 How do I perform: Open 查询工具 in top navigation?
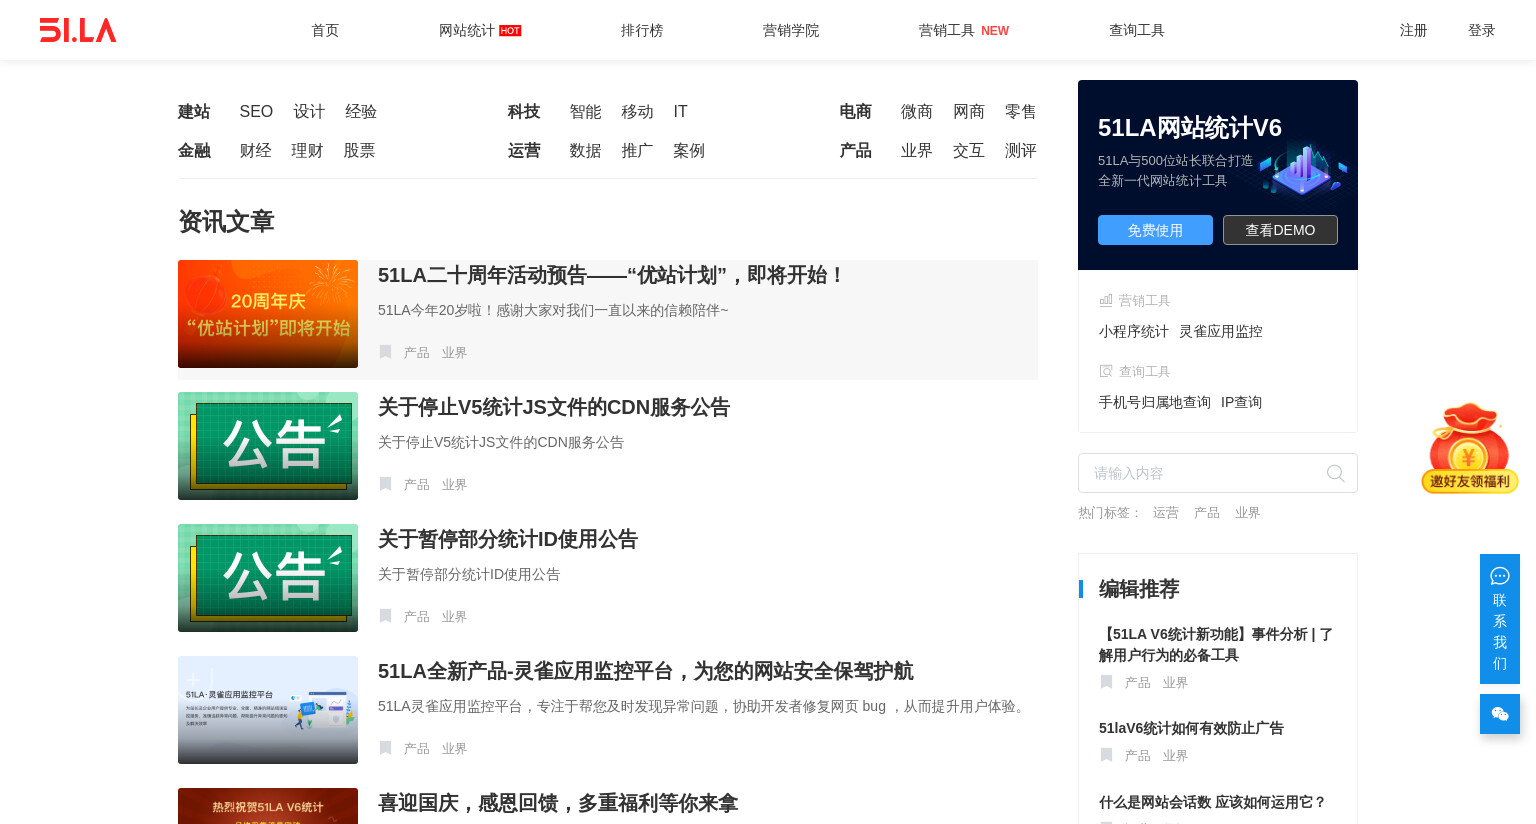(1137, 30)
